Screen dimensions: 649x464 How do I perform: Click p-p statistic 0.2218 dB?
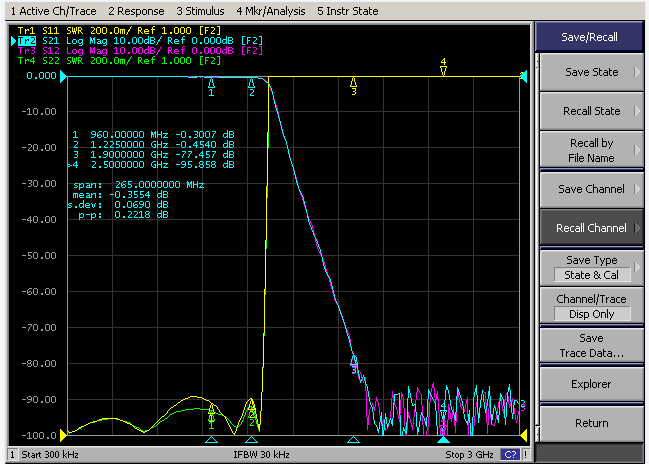coord(123,214)
